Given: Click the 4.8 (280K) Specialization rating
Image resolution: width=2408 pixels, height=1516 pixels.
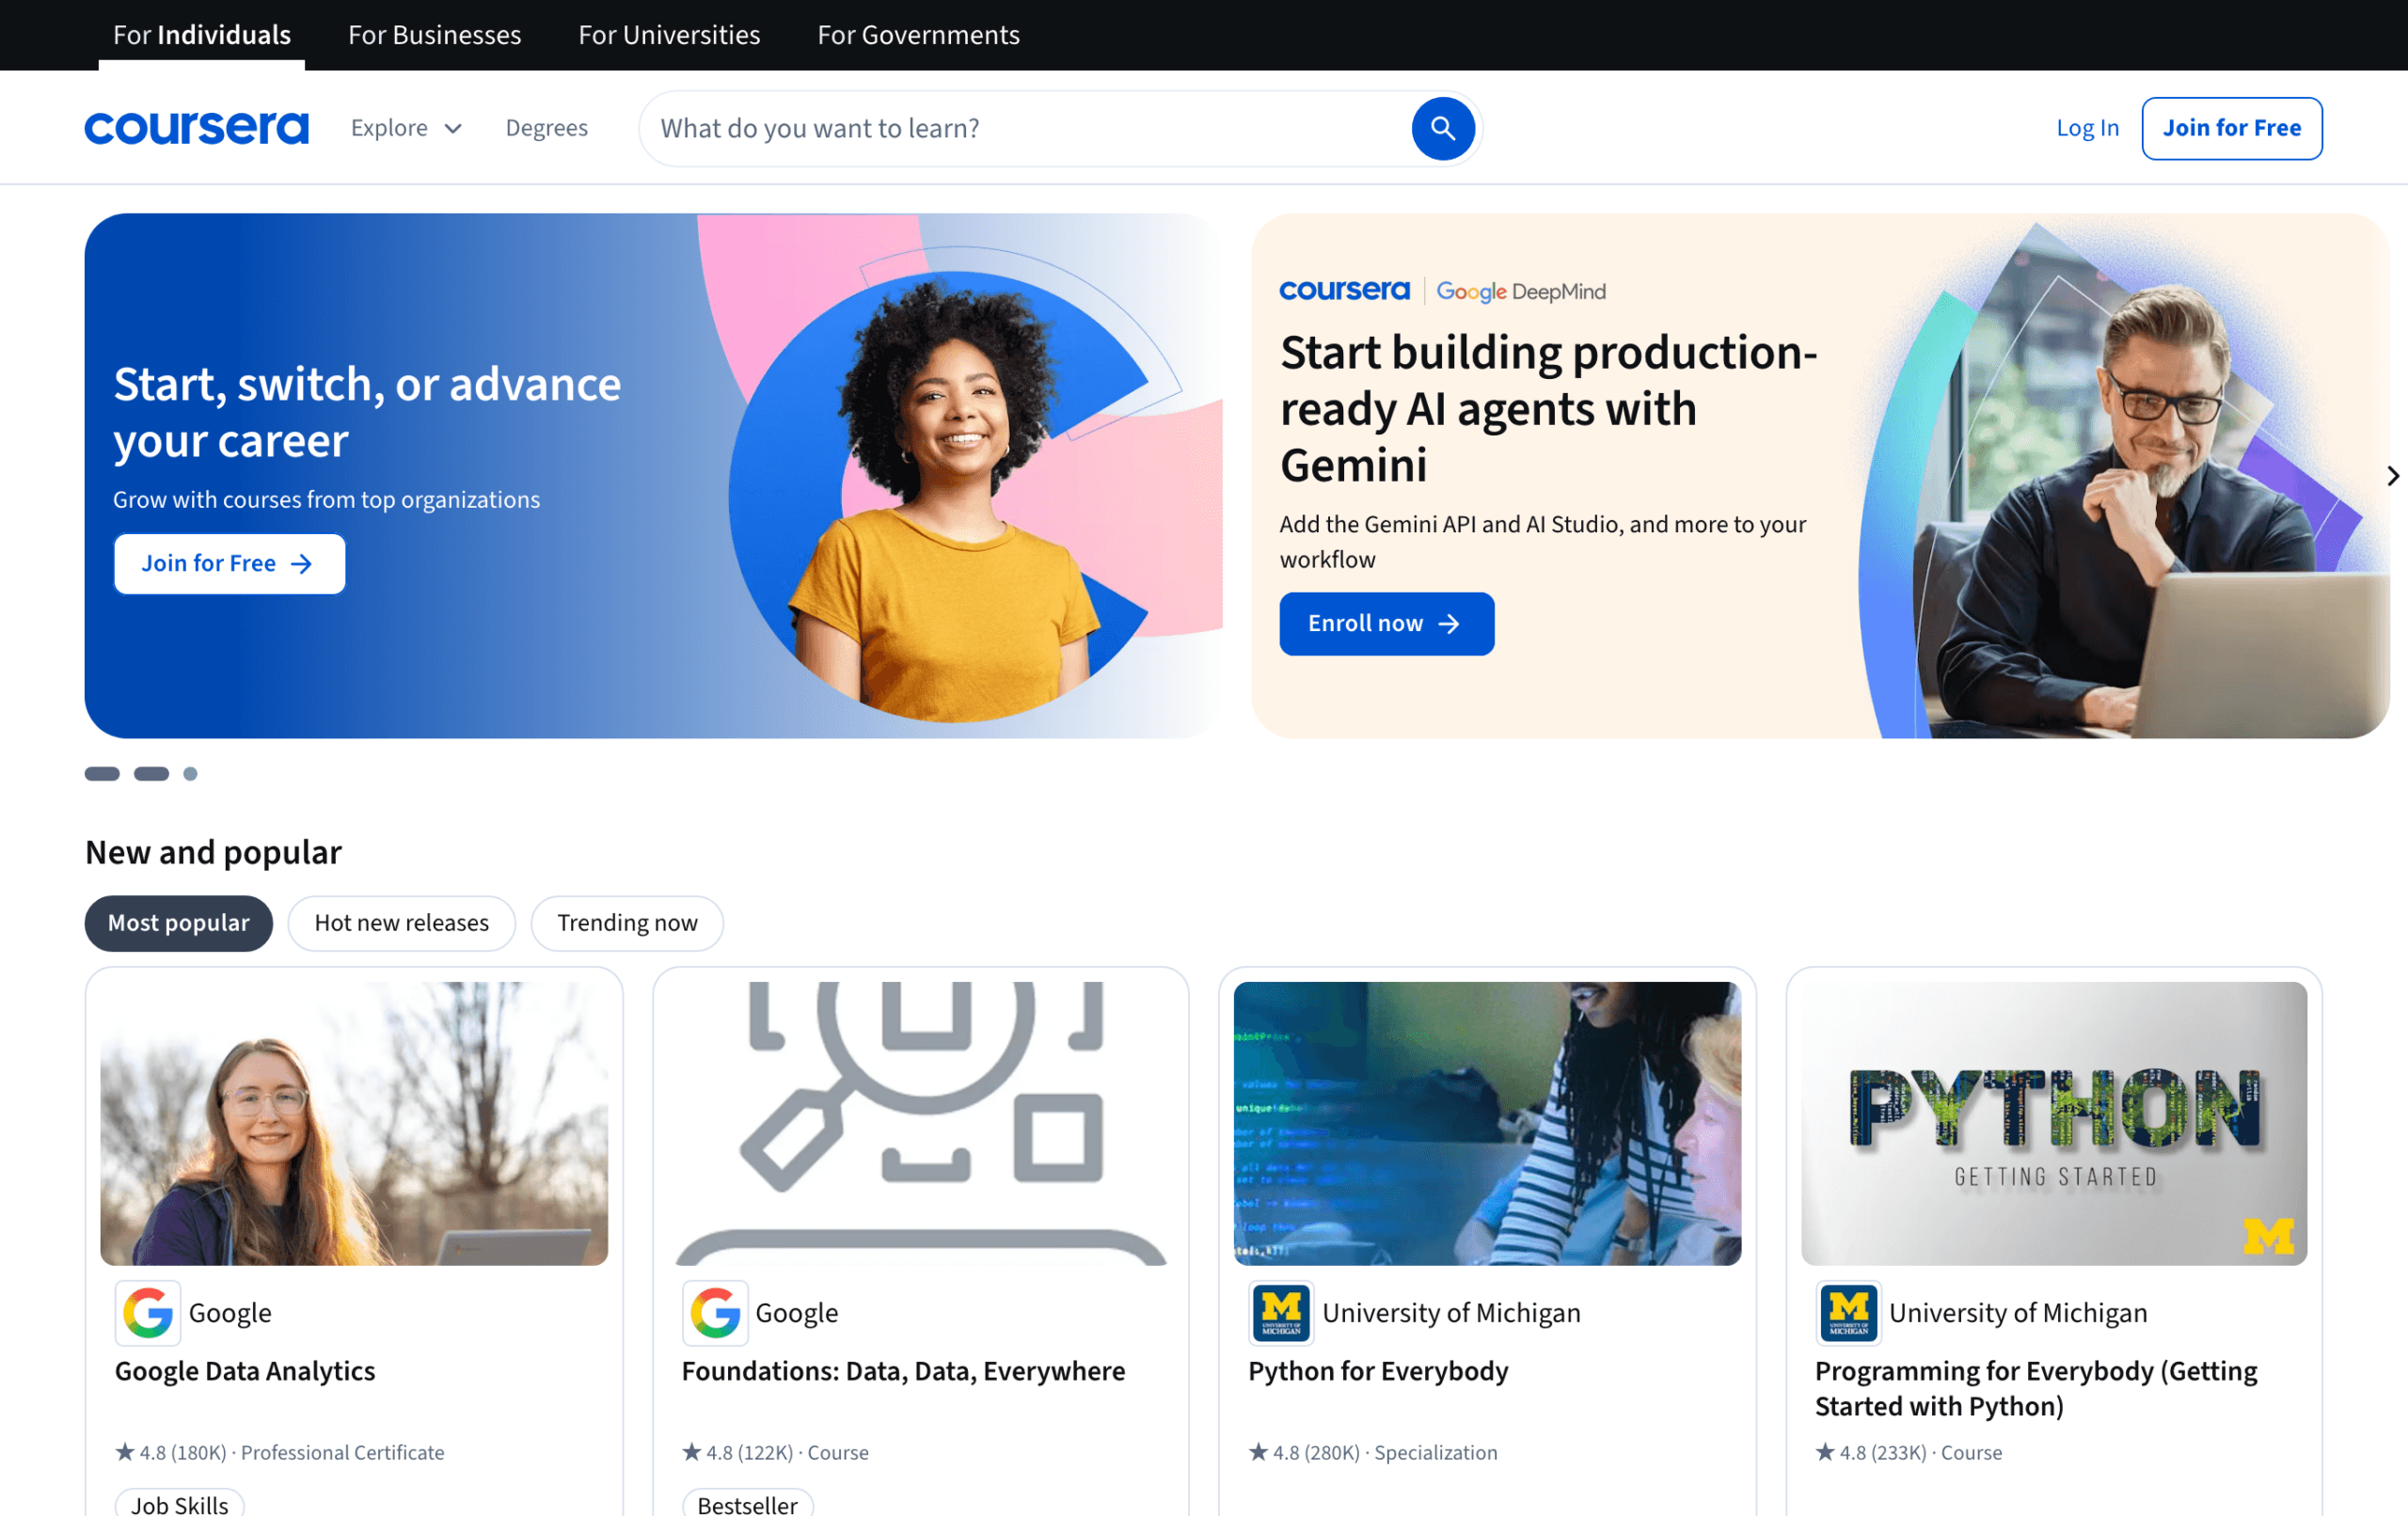Looking at the screenshot, I should [1373, 1452].
